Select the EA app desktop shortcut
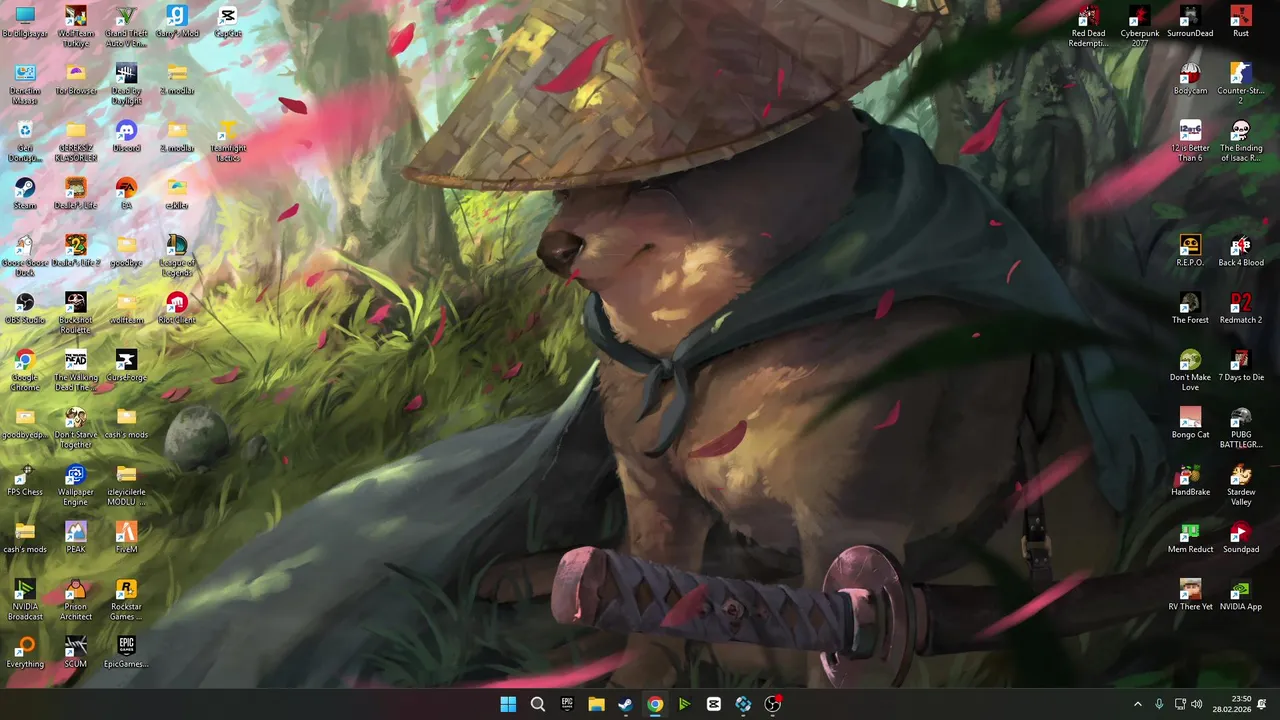This screenshot has width=1280, height=720. pyautogui.click(x=126, y=194)
